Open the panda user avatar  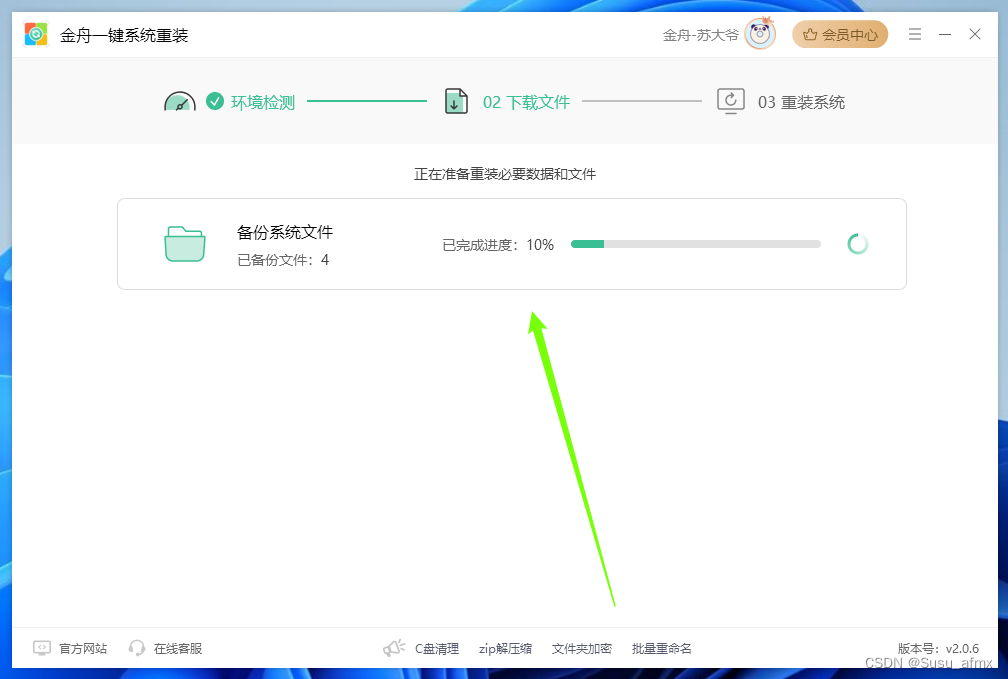pos(760,33)
